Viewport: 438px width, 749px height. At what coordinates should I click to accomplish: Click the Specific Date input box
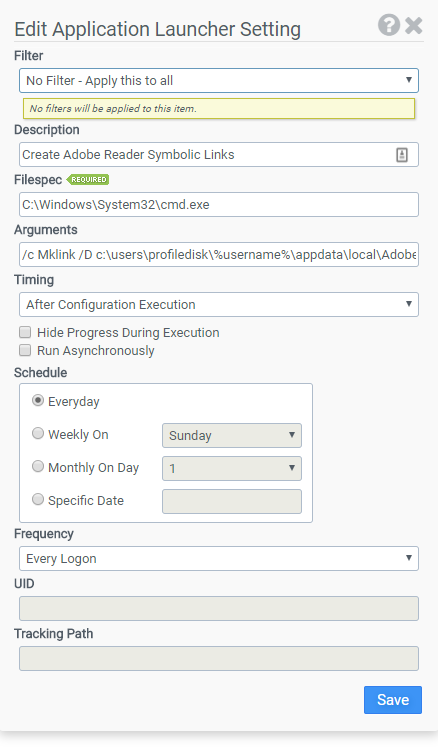click(232, 501)
